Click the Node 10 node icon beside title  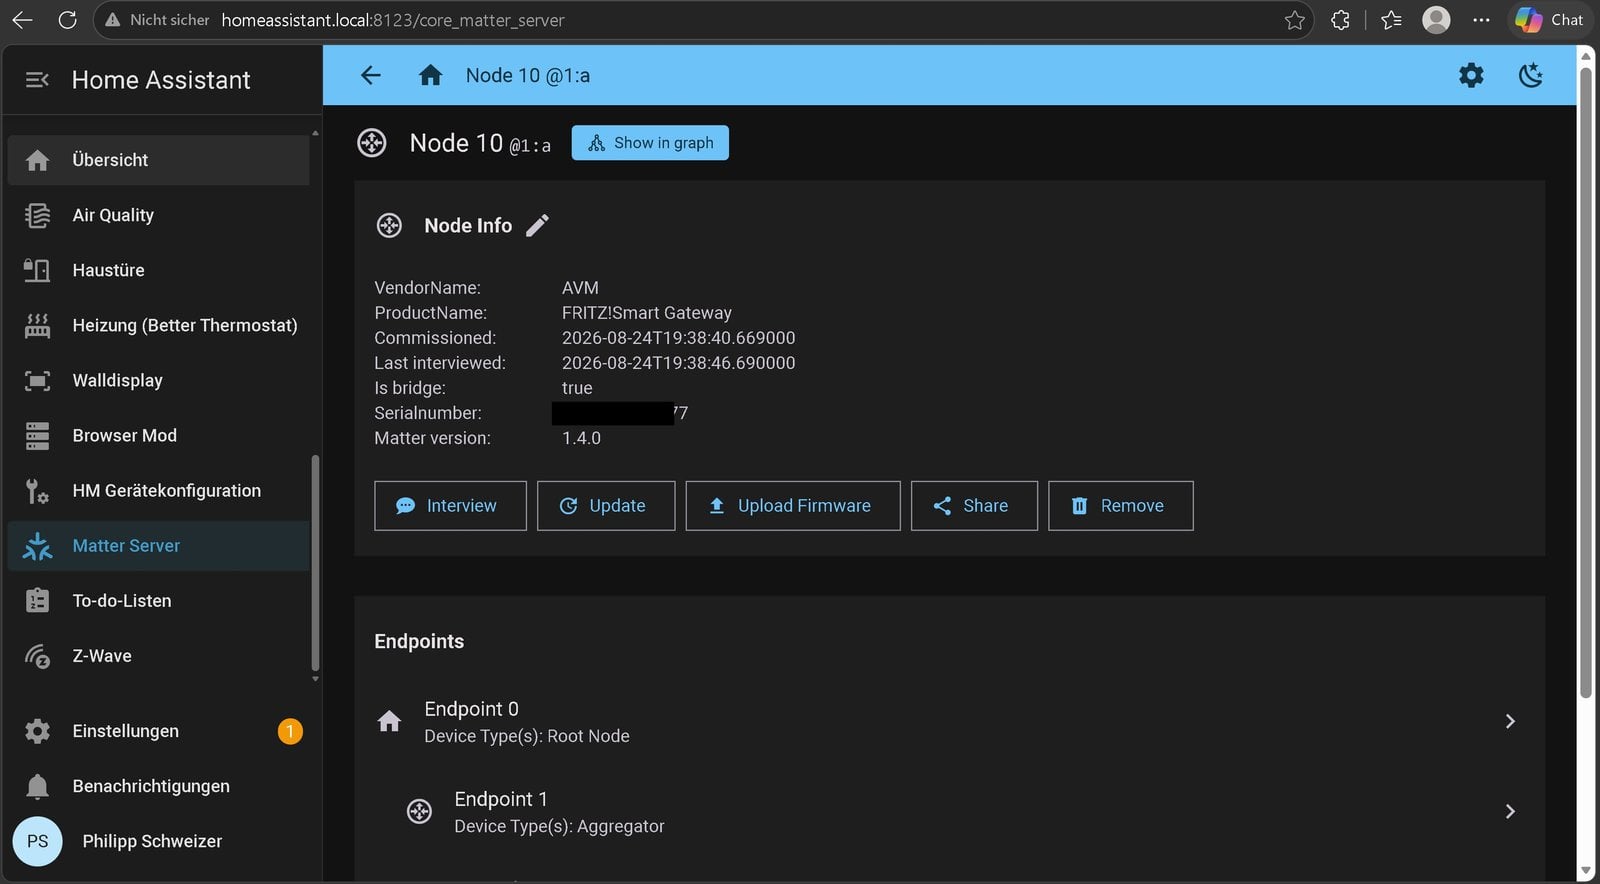click(372, 143)
